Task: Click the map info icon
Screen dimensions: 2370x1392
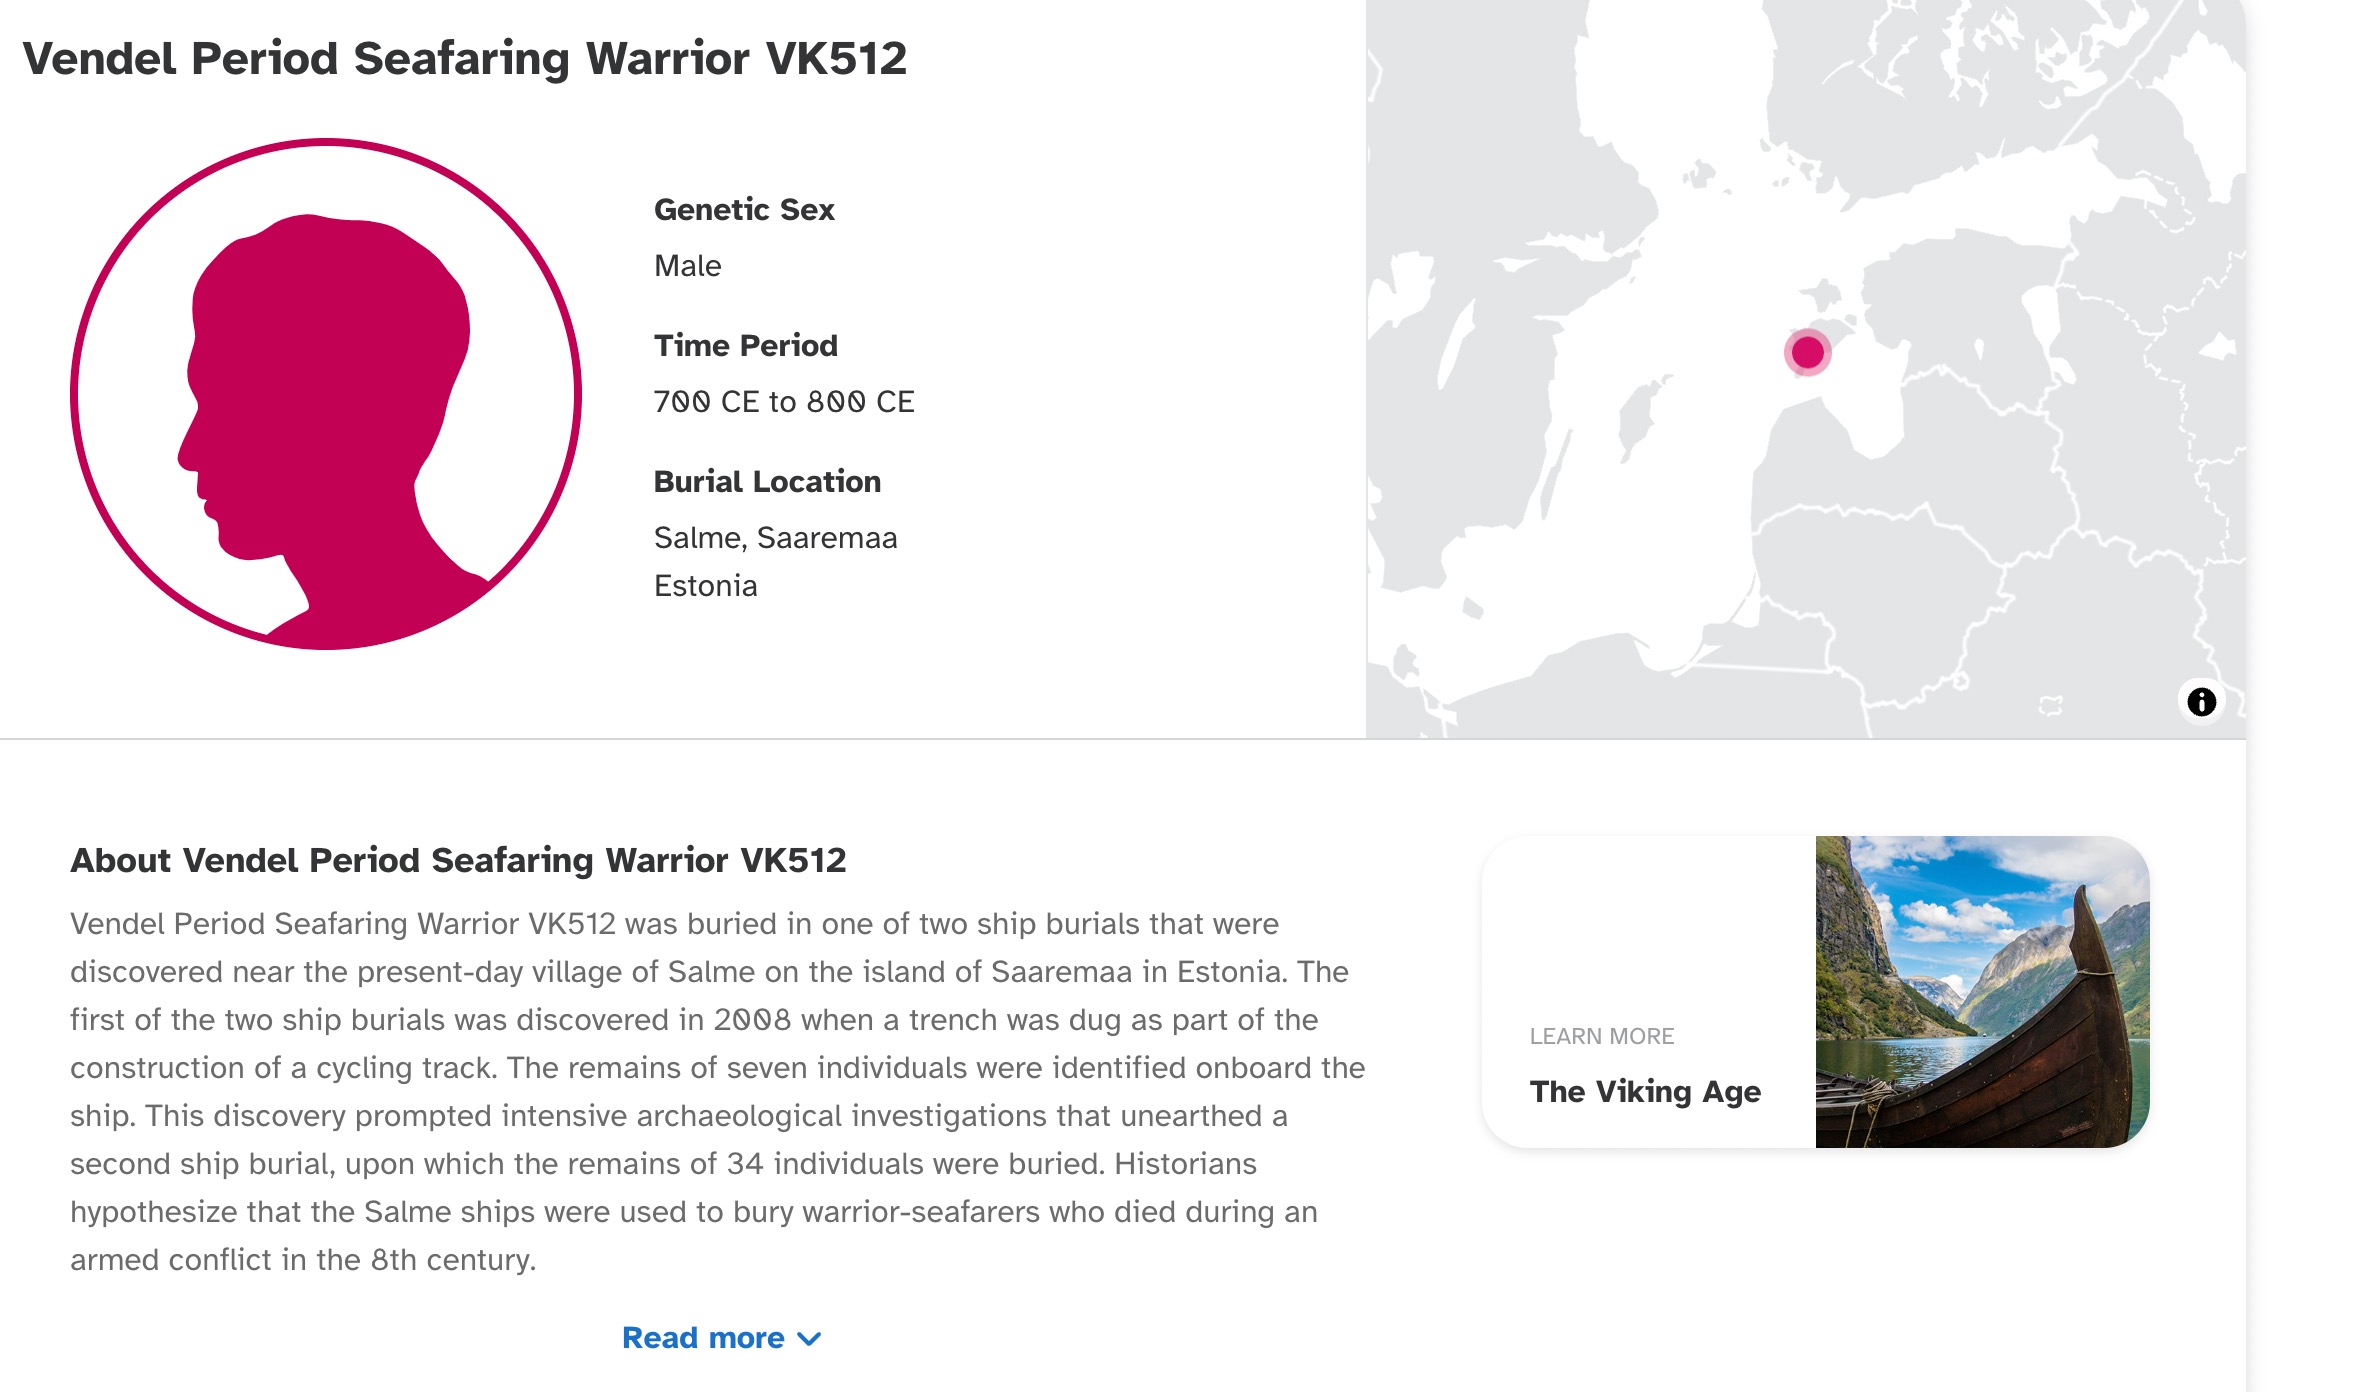Action: pos(2201,702)
